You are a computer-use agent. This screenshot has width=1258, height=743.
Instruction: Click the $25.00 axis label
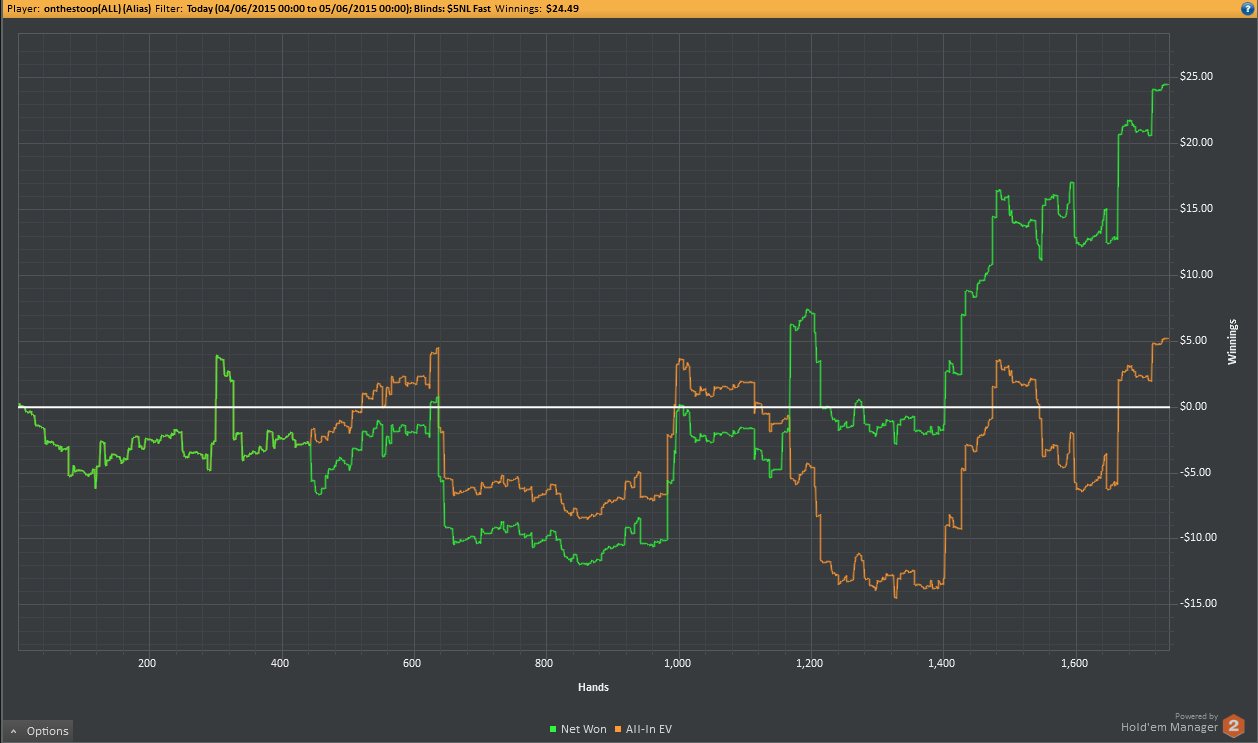click(x=1196, y=77)
